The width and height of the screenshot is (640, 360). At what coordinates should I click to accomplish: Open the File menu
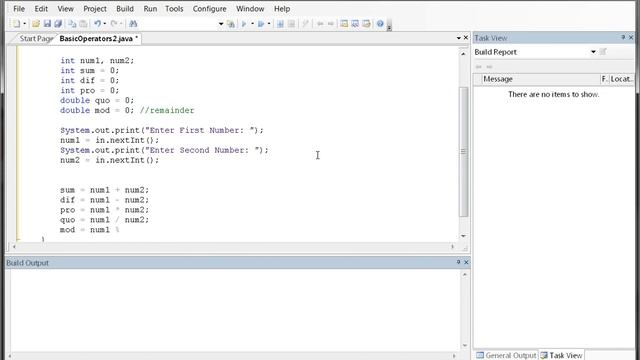tap(19, 9)
